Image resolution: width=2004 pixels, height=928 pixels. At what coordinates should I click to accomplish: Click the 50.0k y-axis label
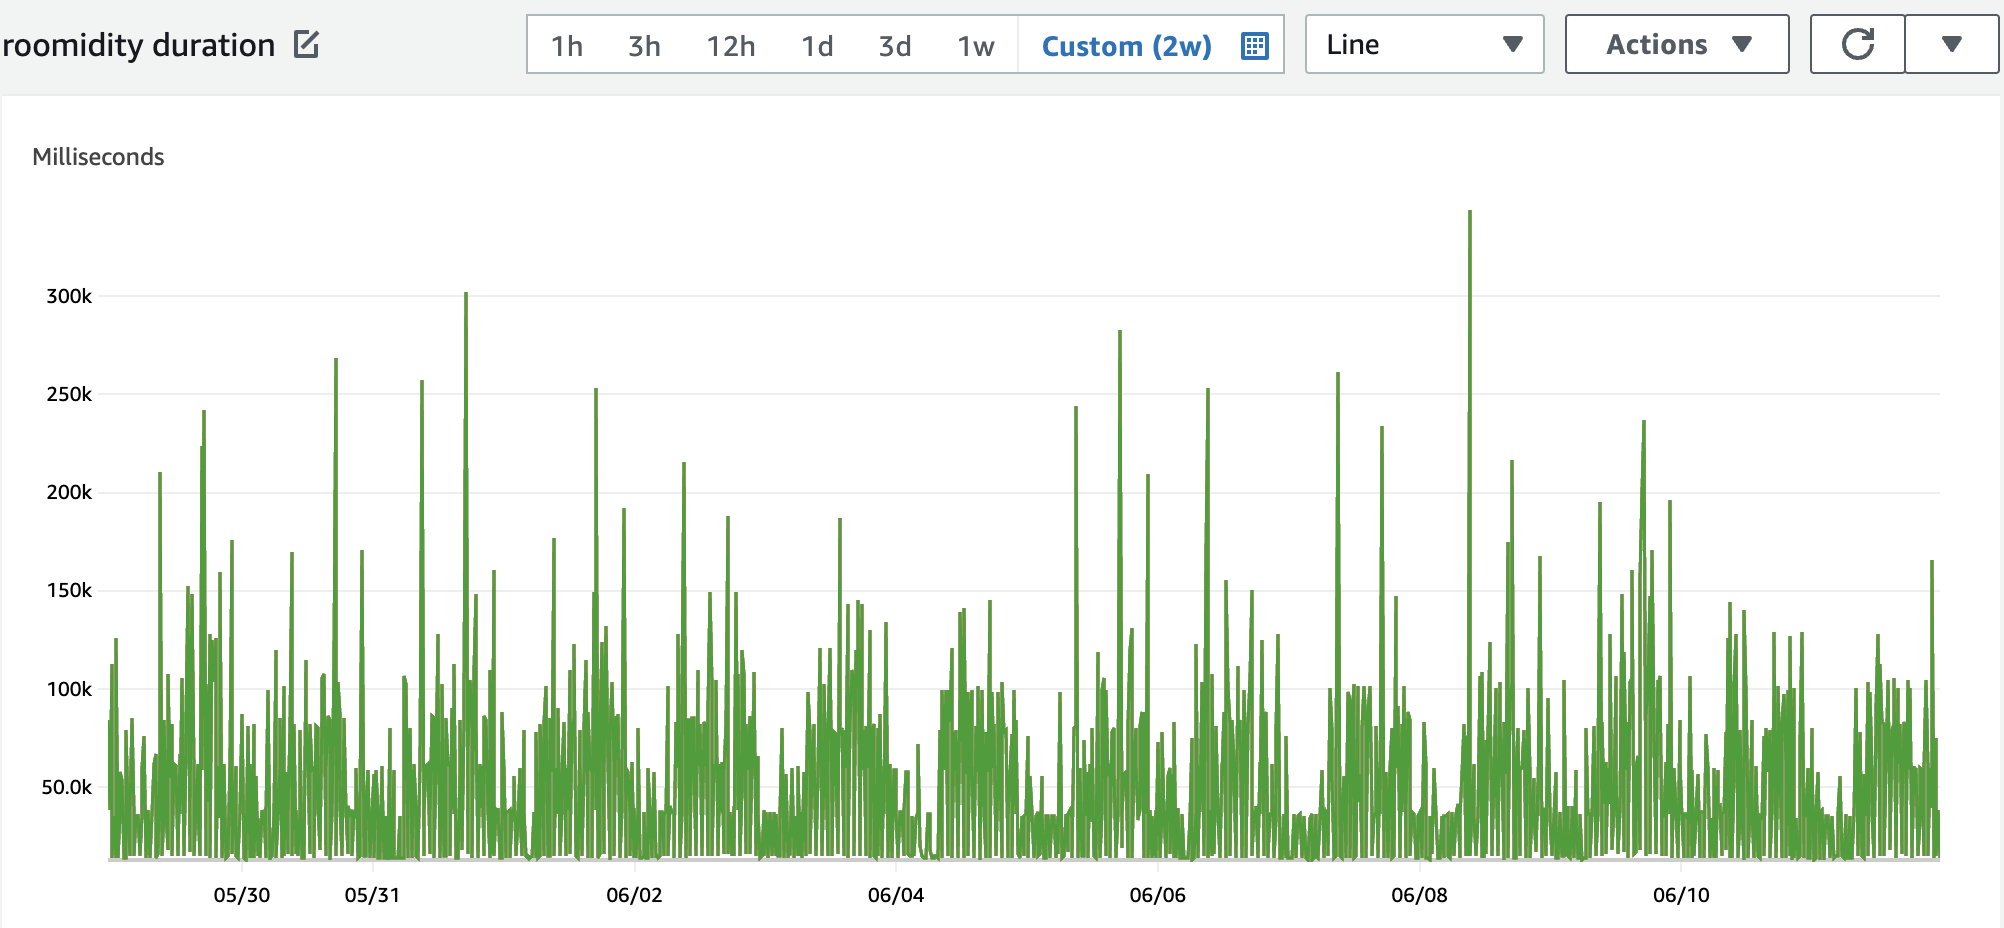pos(67,787)
